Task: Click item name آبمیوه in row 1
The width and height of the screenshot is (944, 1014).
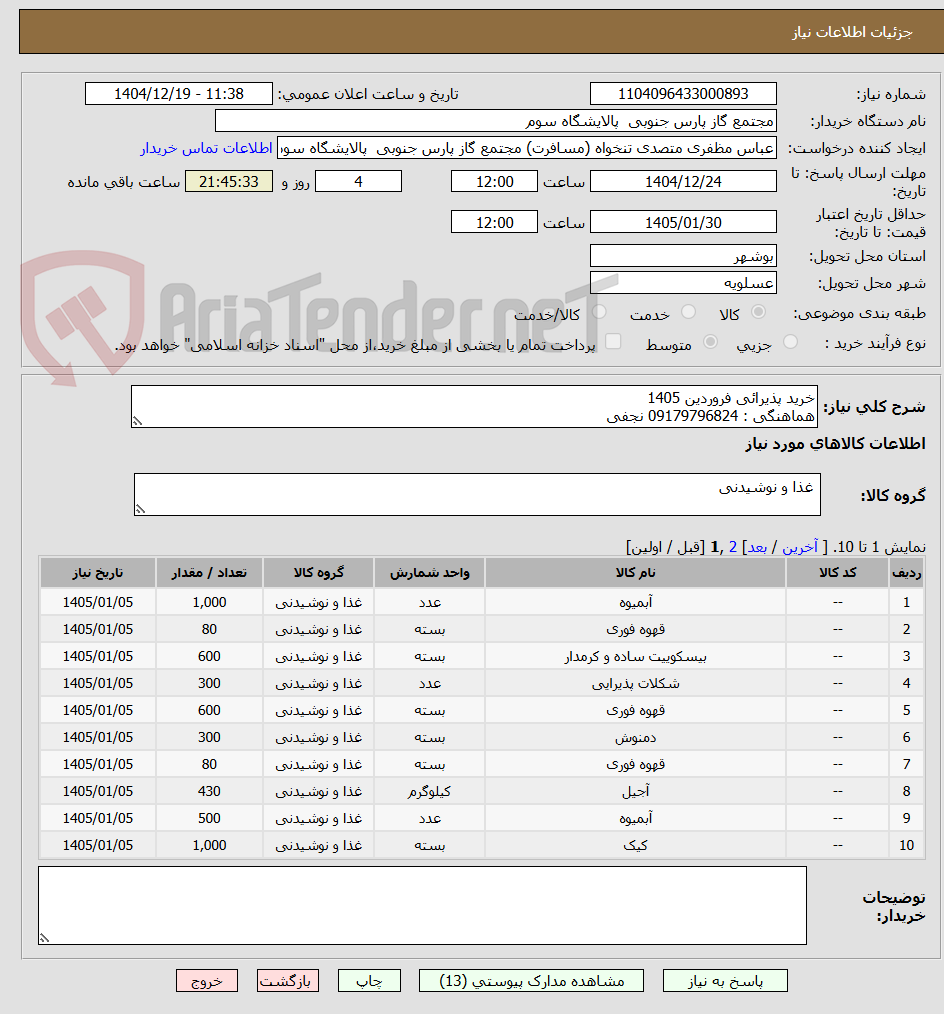Action: click(636, 602)
